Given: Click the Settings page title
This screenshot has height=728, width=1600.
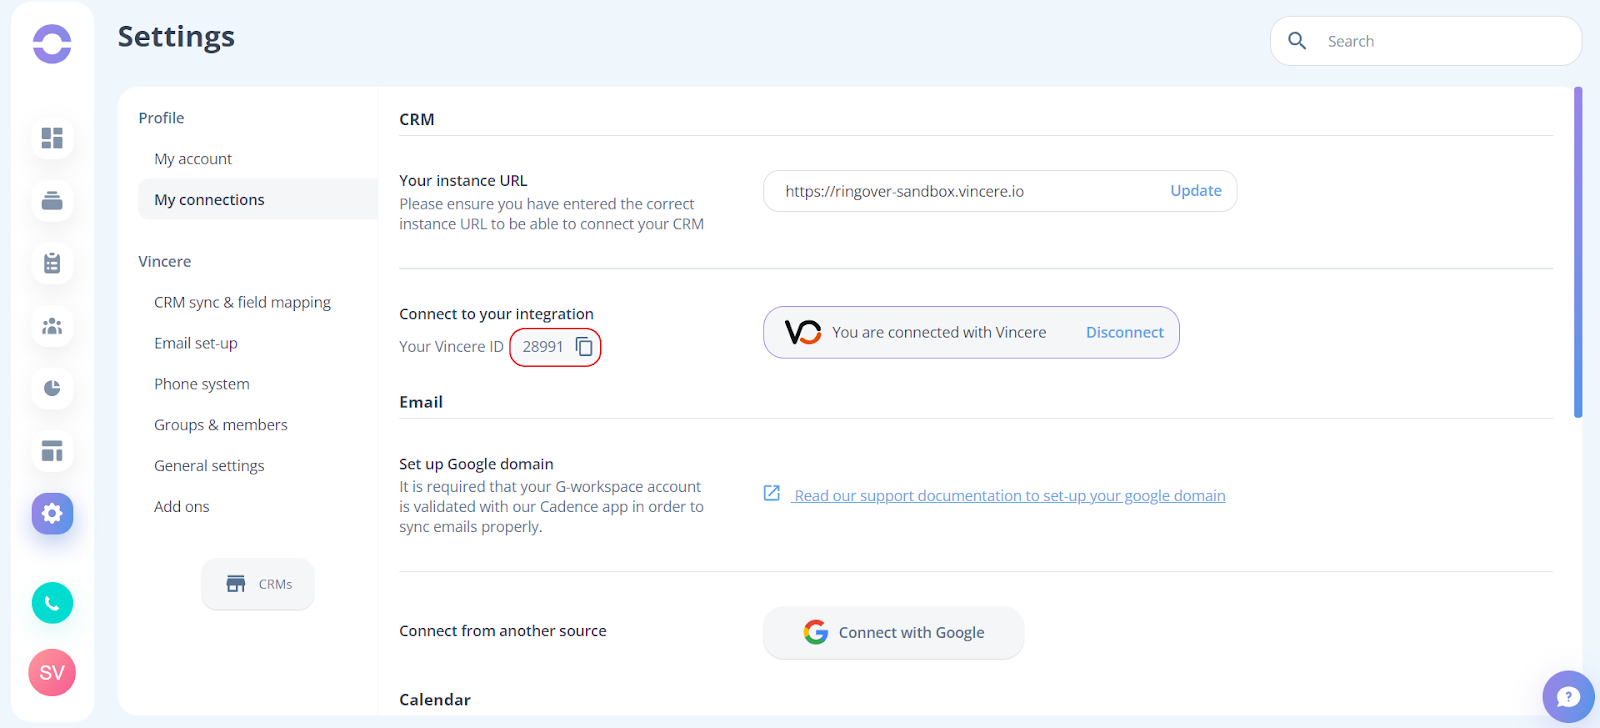Looking at the screenshot, I should tap(176, 37).
